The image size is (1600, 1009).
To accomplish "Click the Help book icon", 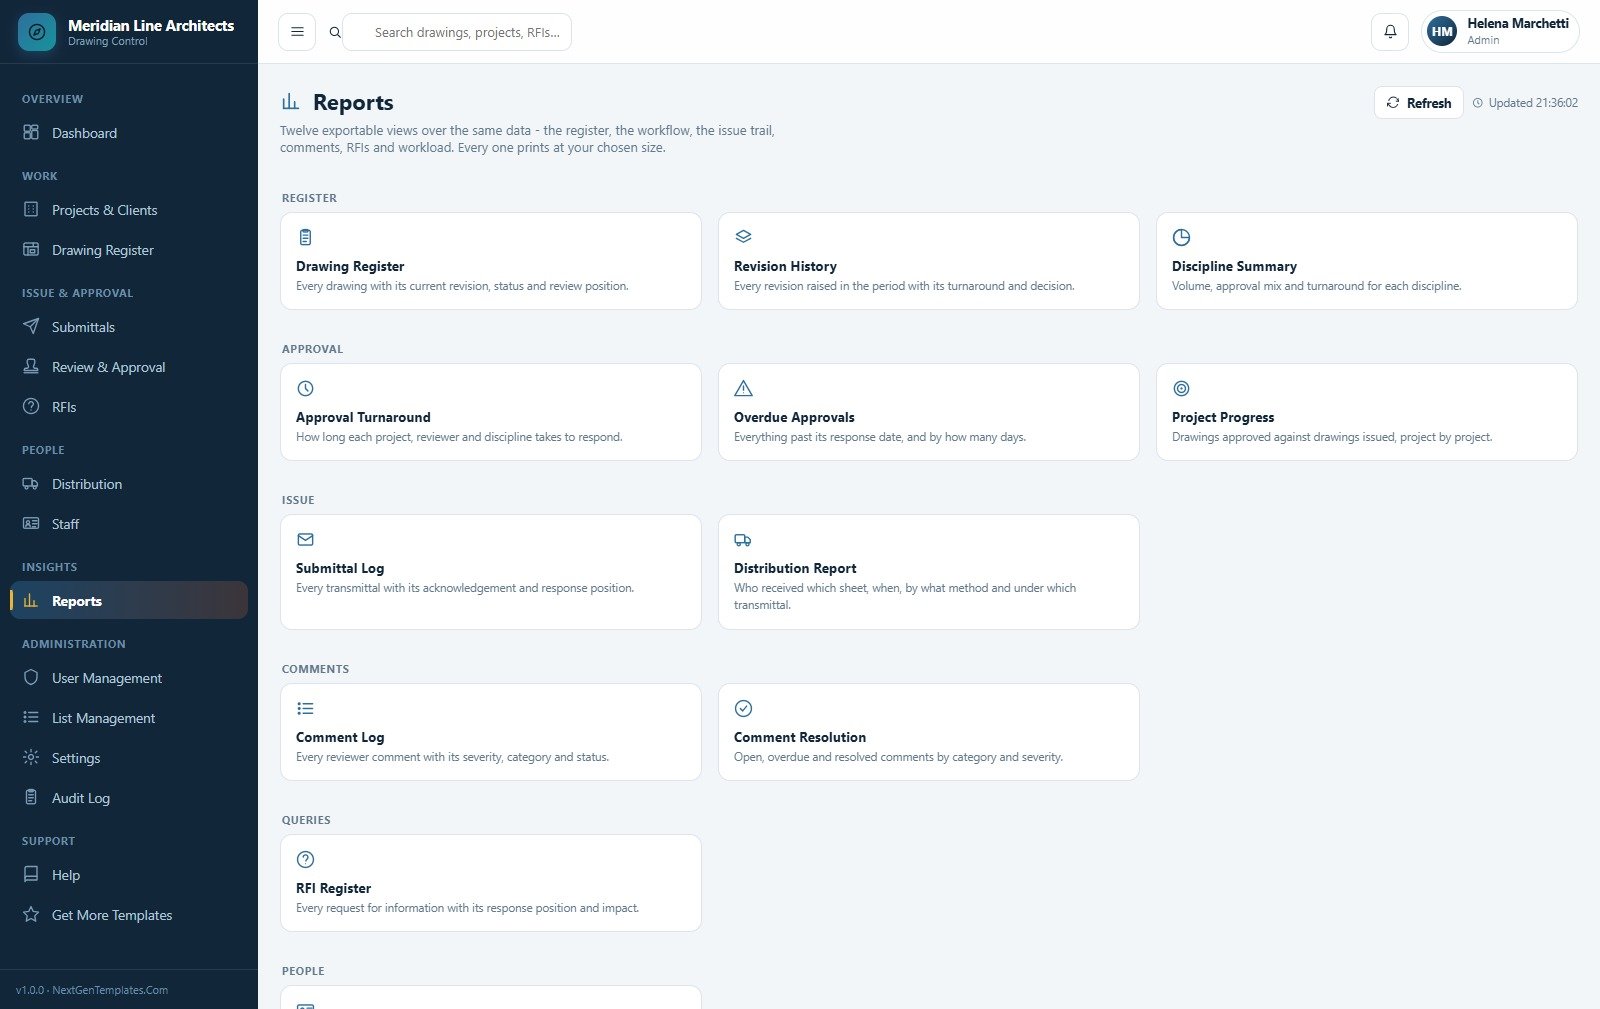I will 31,874.
